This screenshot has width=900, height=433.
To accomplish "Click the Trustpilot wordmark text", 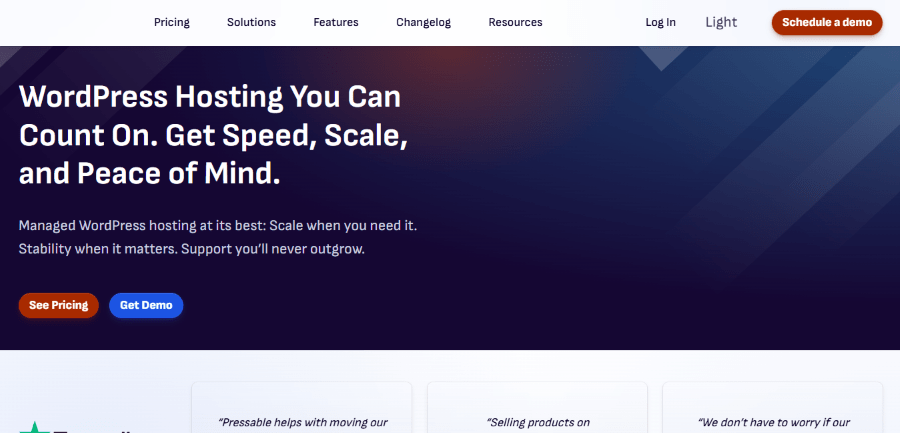I will click(x=95, y=430).
